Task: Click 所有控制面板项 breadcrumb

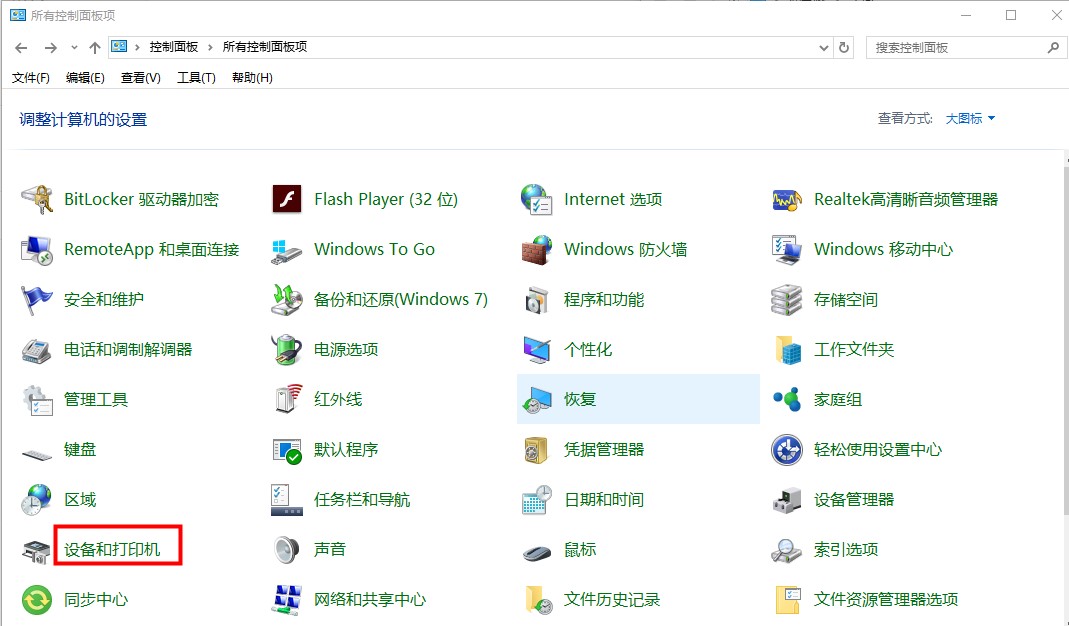Action: point(265,47)
